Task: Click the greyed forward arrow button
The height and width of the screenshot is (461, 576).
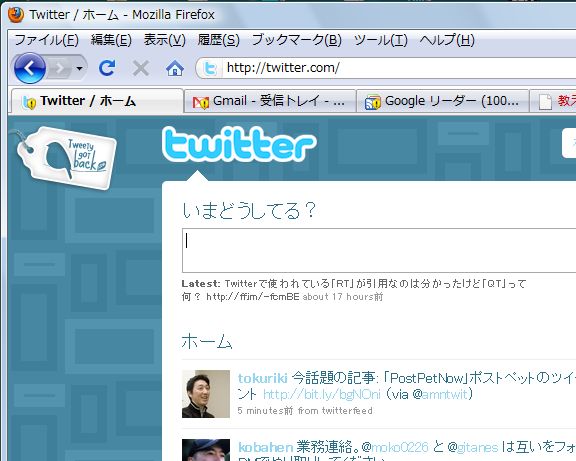Action: click(x=60, y=68)
